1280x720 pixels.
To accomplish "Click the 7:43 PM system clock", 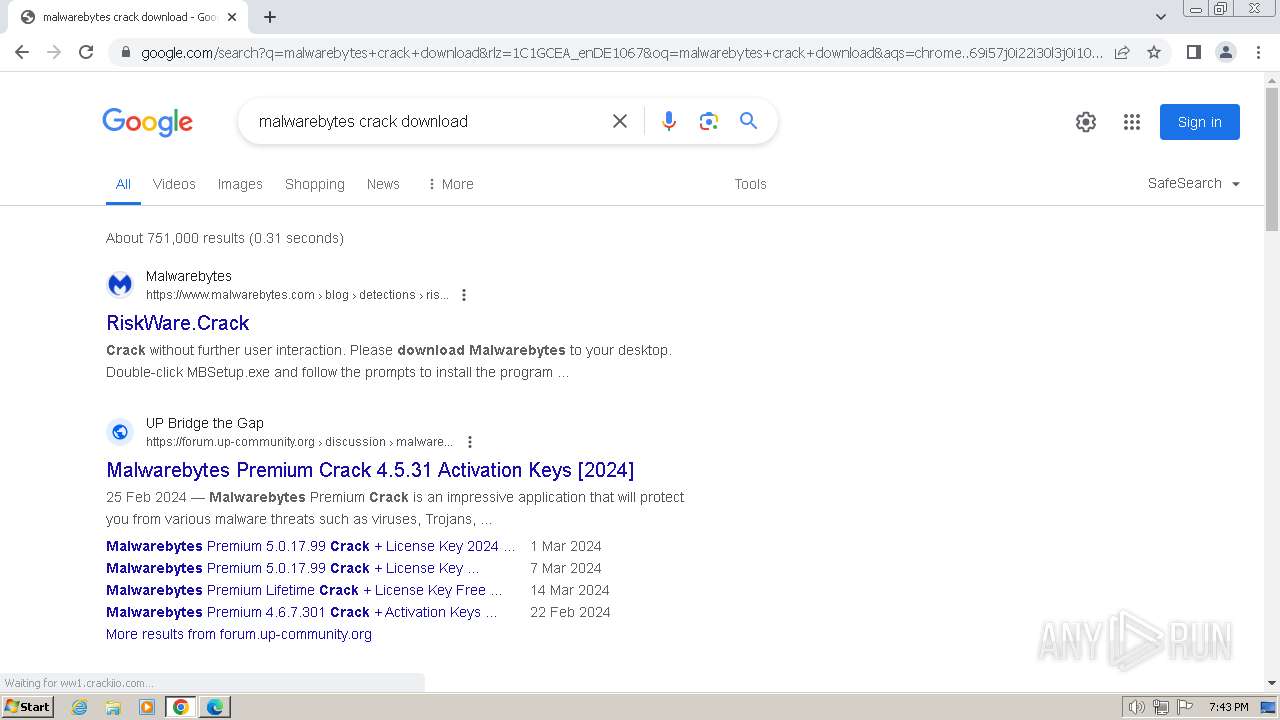I will click(x=1228, y=707).
